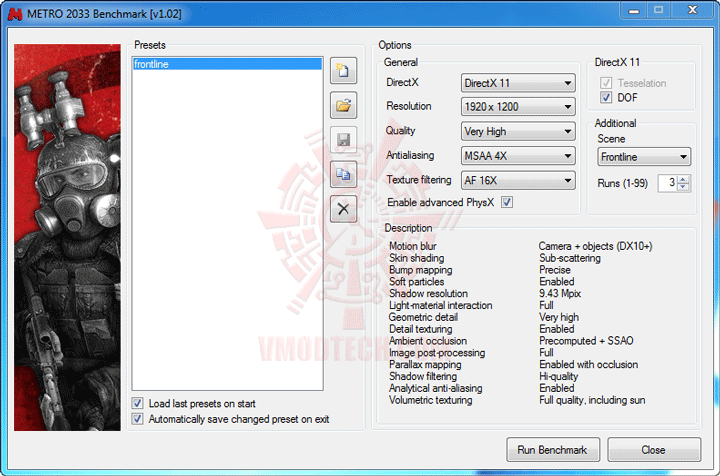Open the Quality dropdown set to Very High
The image size is (720, 476).
[x=518, y=131]
